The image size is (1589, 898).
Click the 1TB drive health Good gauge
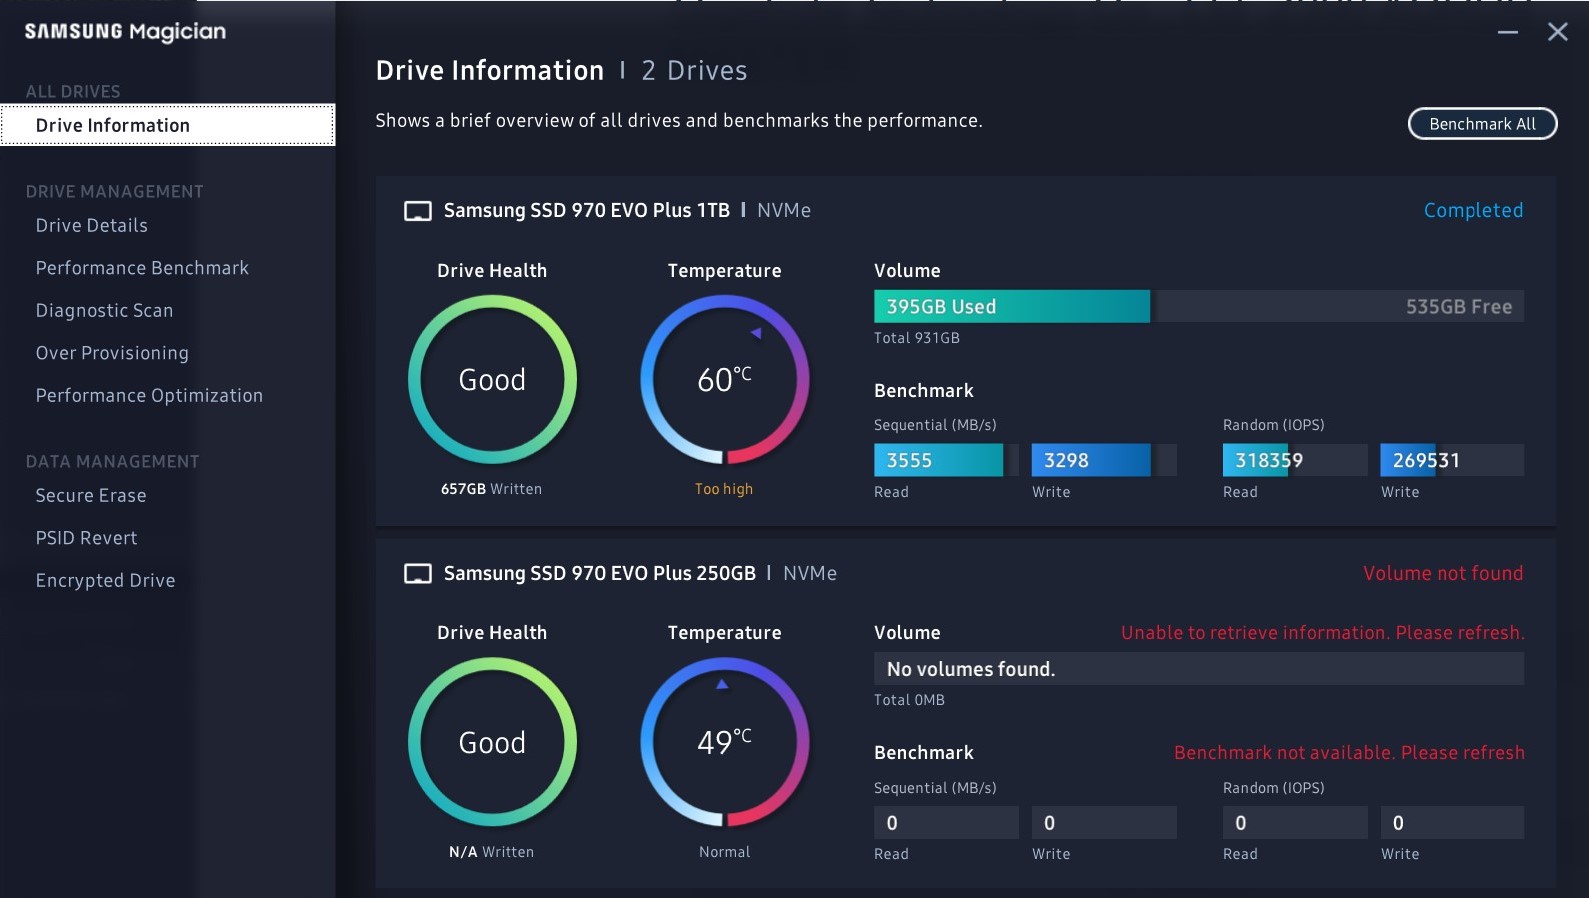click(492, 380)
